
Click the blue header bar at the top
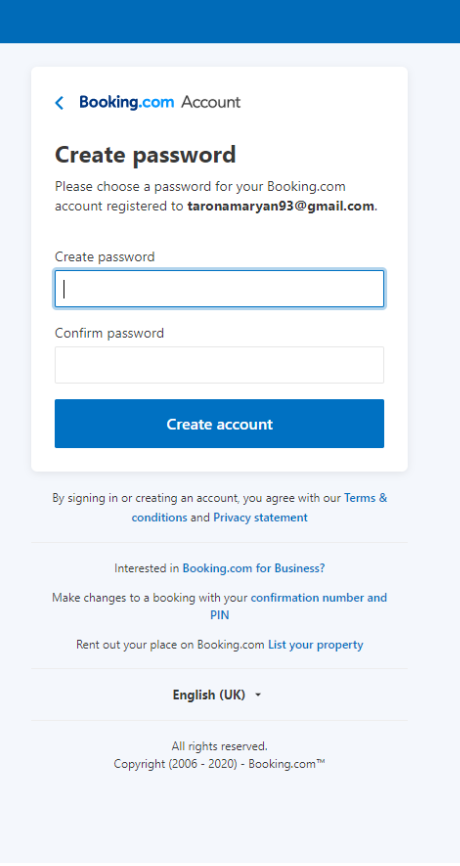[230, 22]
